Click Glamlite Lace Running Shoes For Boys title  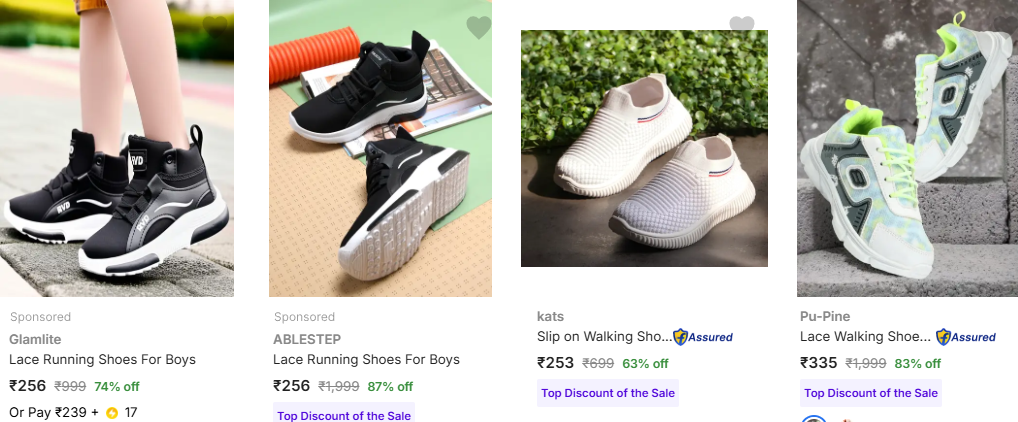pyautogui.click(x=102, y=359)
